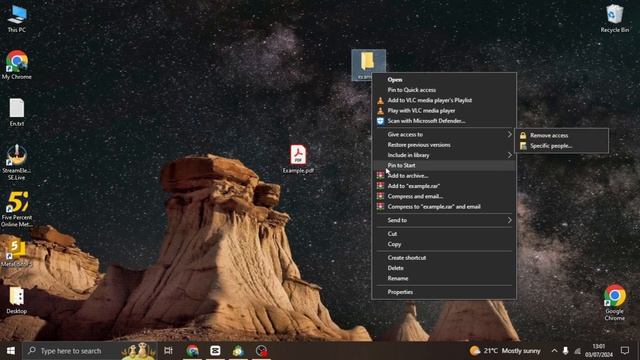This screenshot has width=640, height=360.
Task: Choose Rename from the context menu
Action: click(x=444, y=278)
